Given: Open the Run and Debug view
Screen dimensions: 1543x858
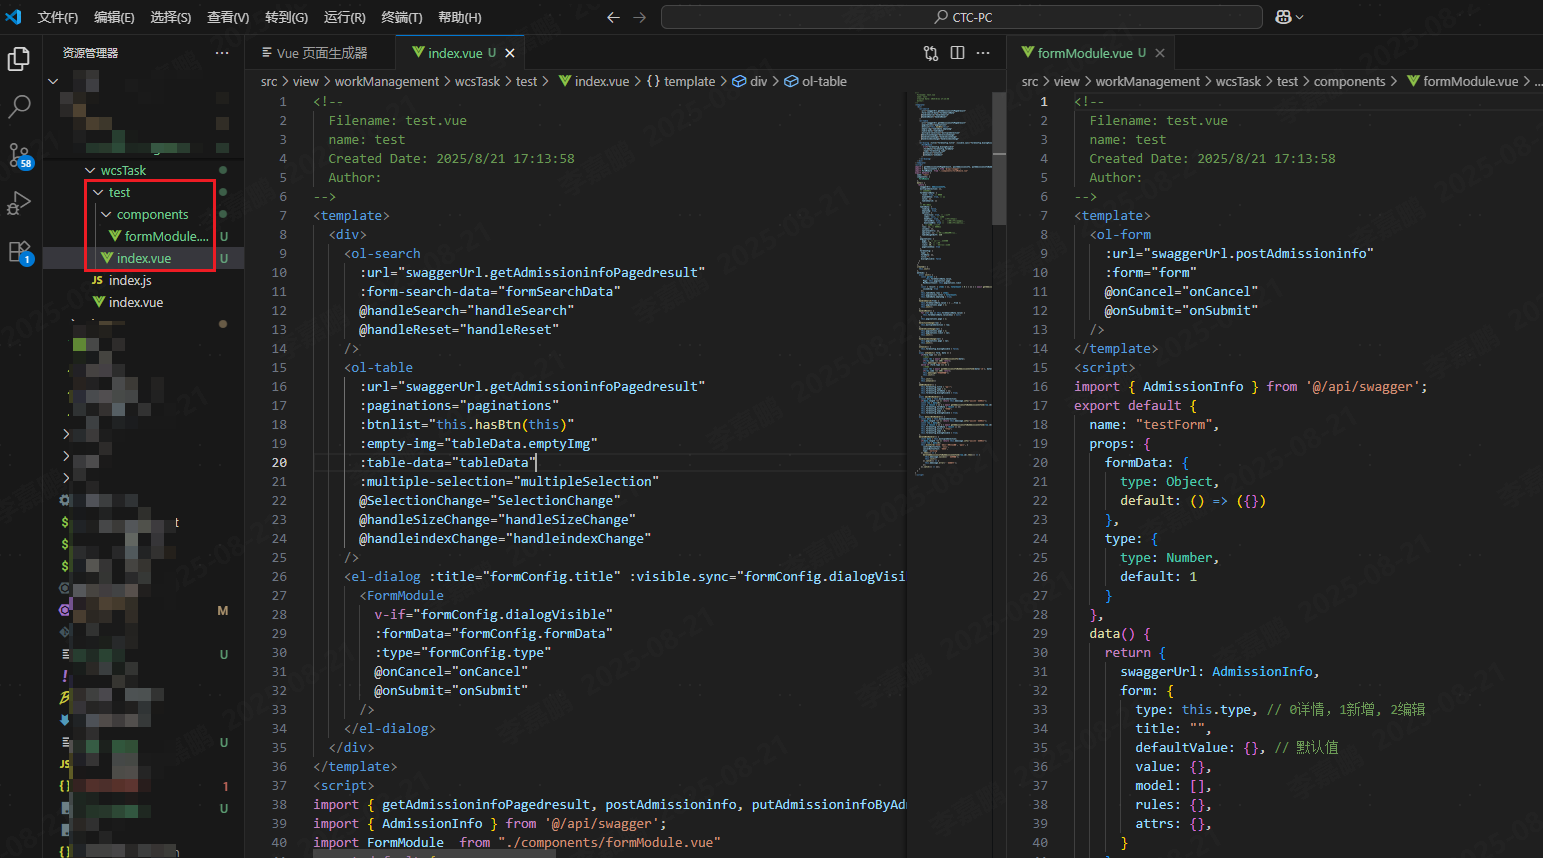Looking at the screenshot, I should coord(19,203).
